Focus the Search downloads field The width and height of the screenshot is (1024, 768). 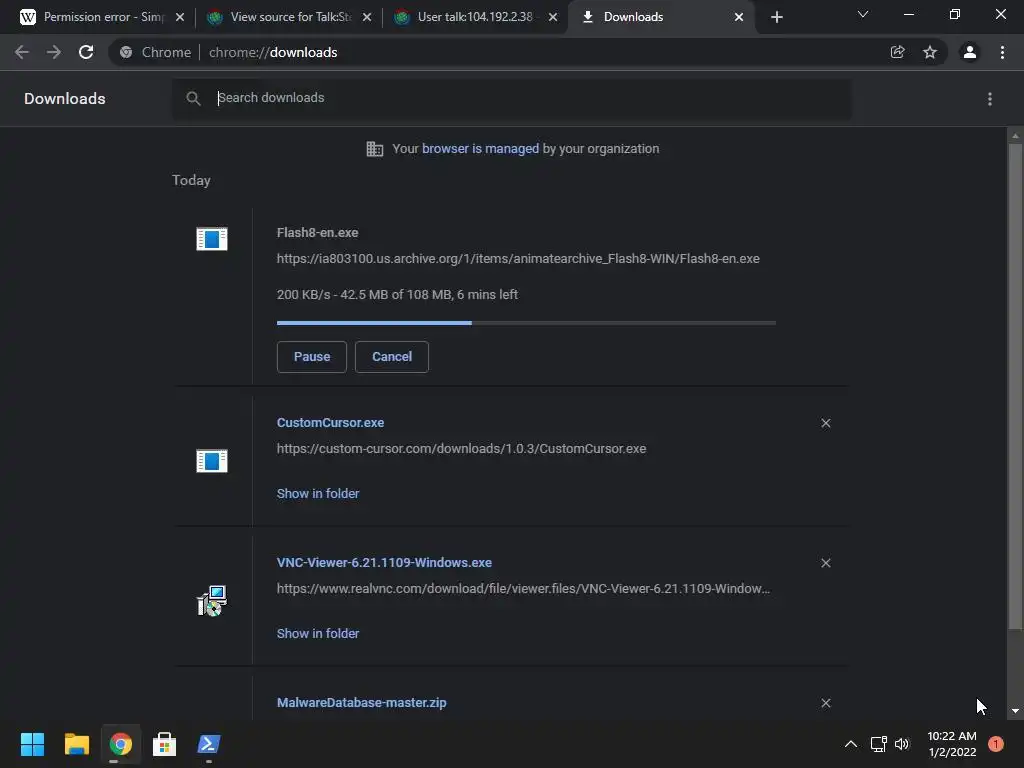coord(512,99)
